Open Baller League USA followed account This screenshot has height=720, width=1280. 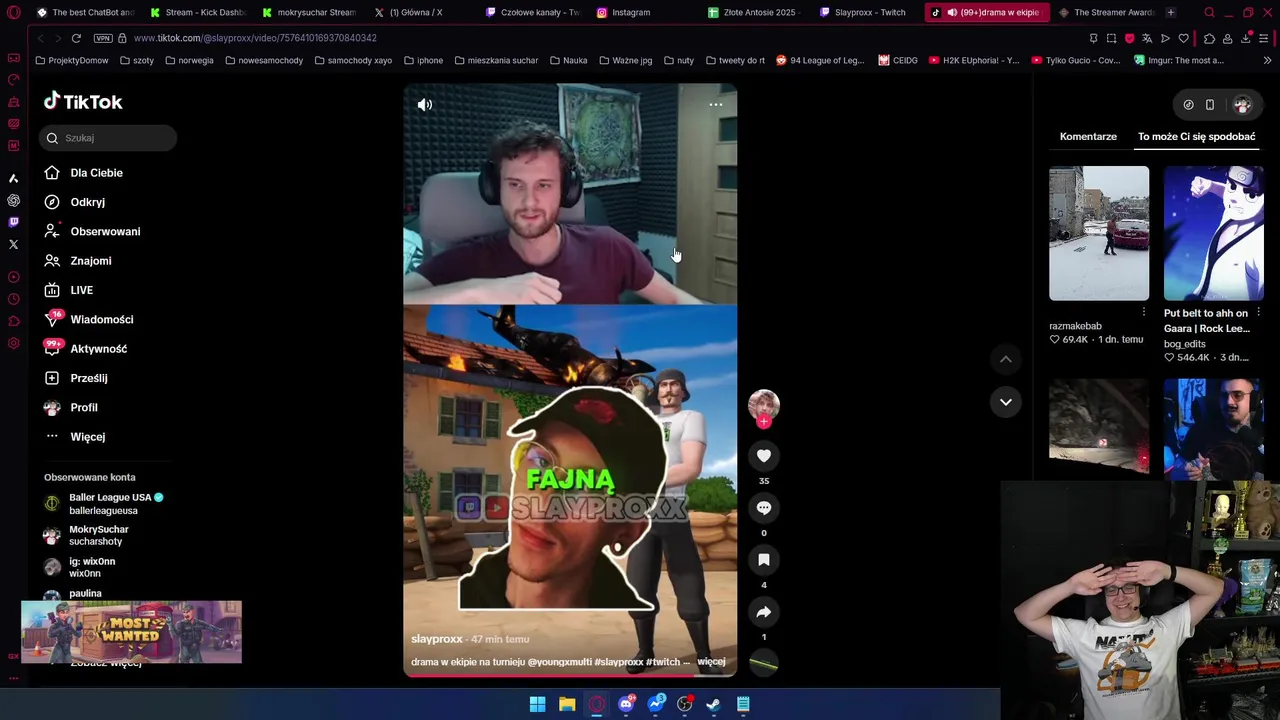(x=104, y=503)
